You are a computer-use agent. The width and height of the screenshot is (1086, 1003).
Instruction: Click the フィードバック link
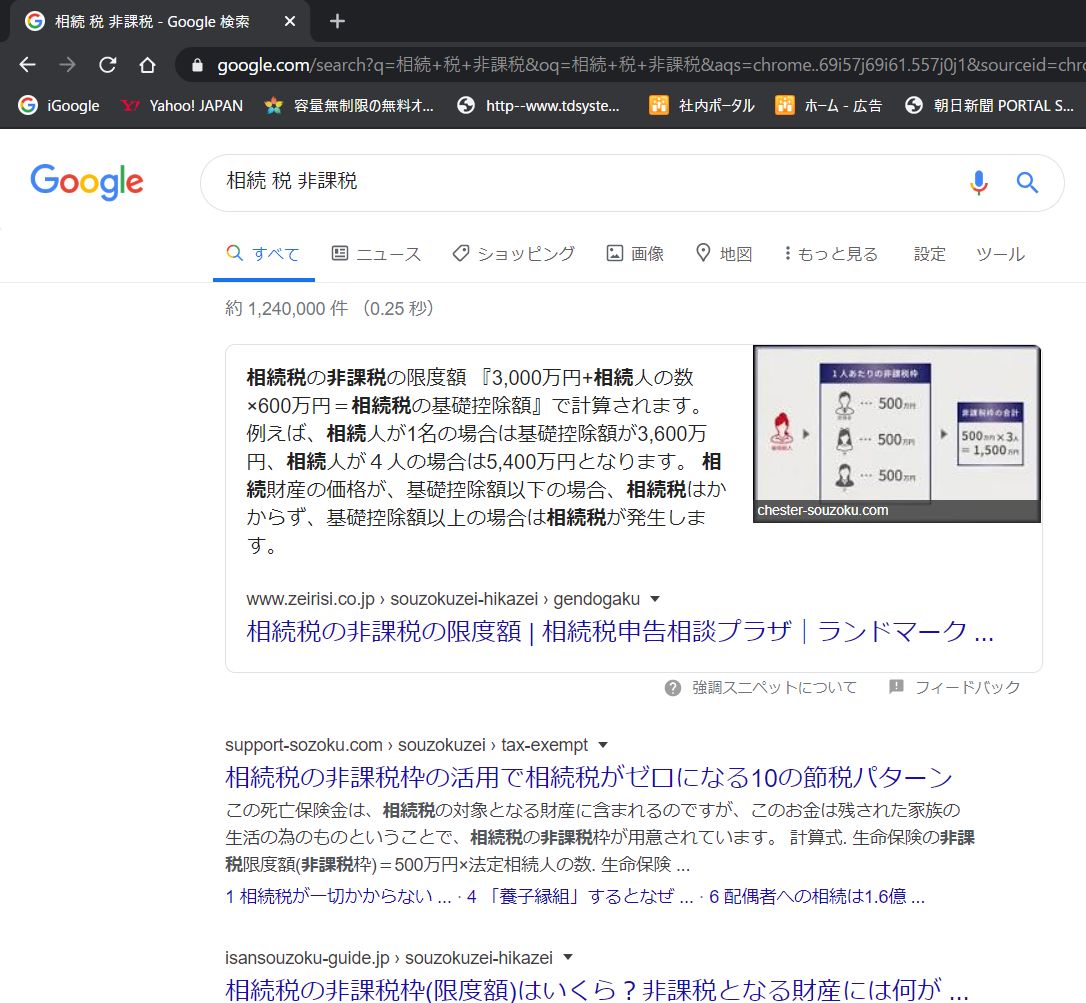[968, 687]
